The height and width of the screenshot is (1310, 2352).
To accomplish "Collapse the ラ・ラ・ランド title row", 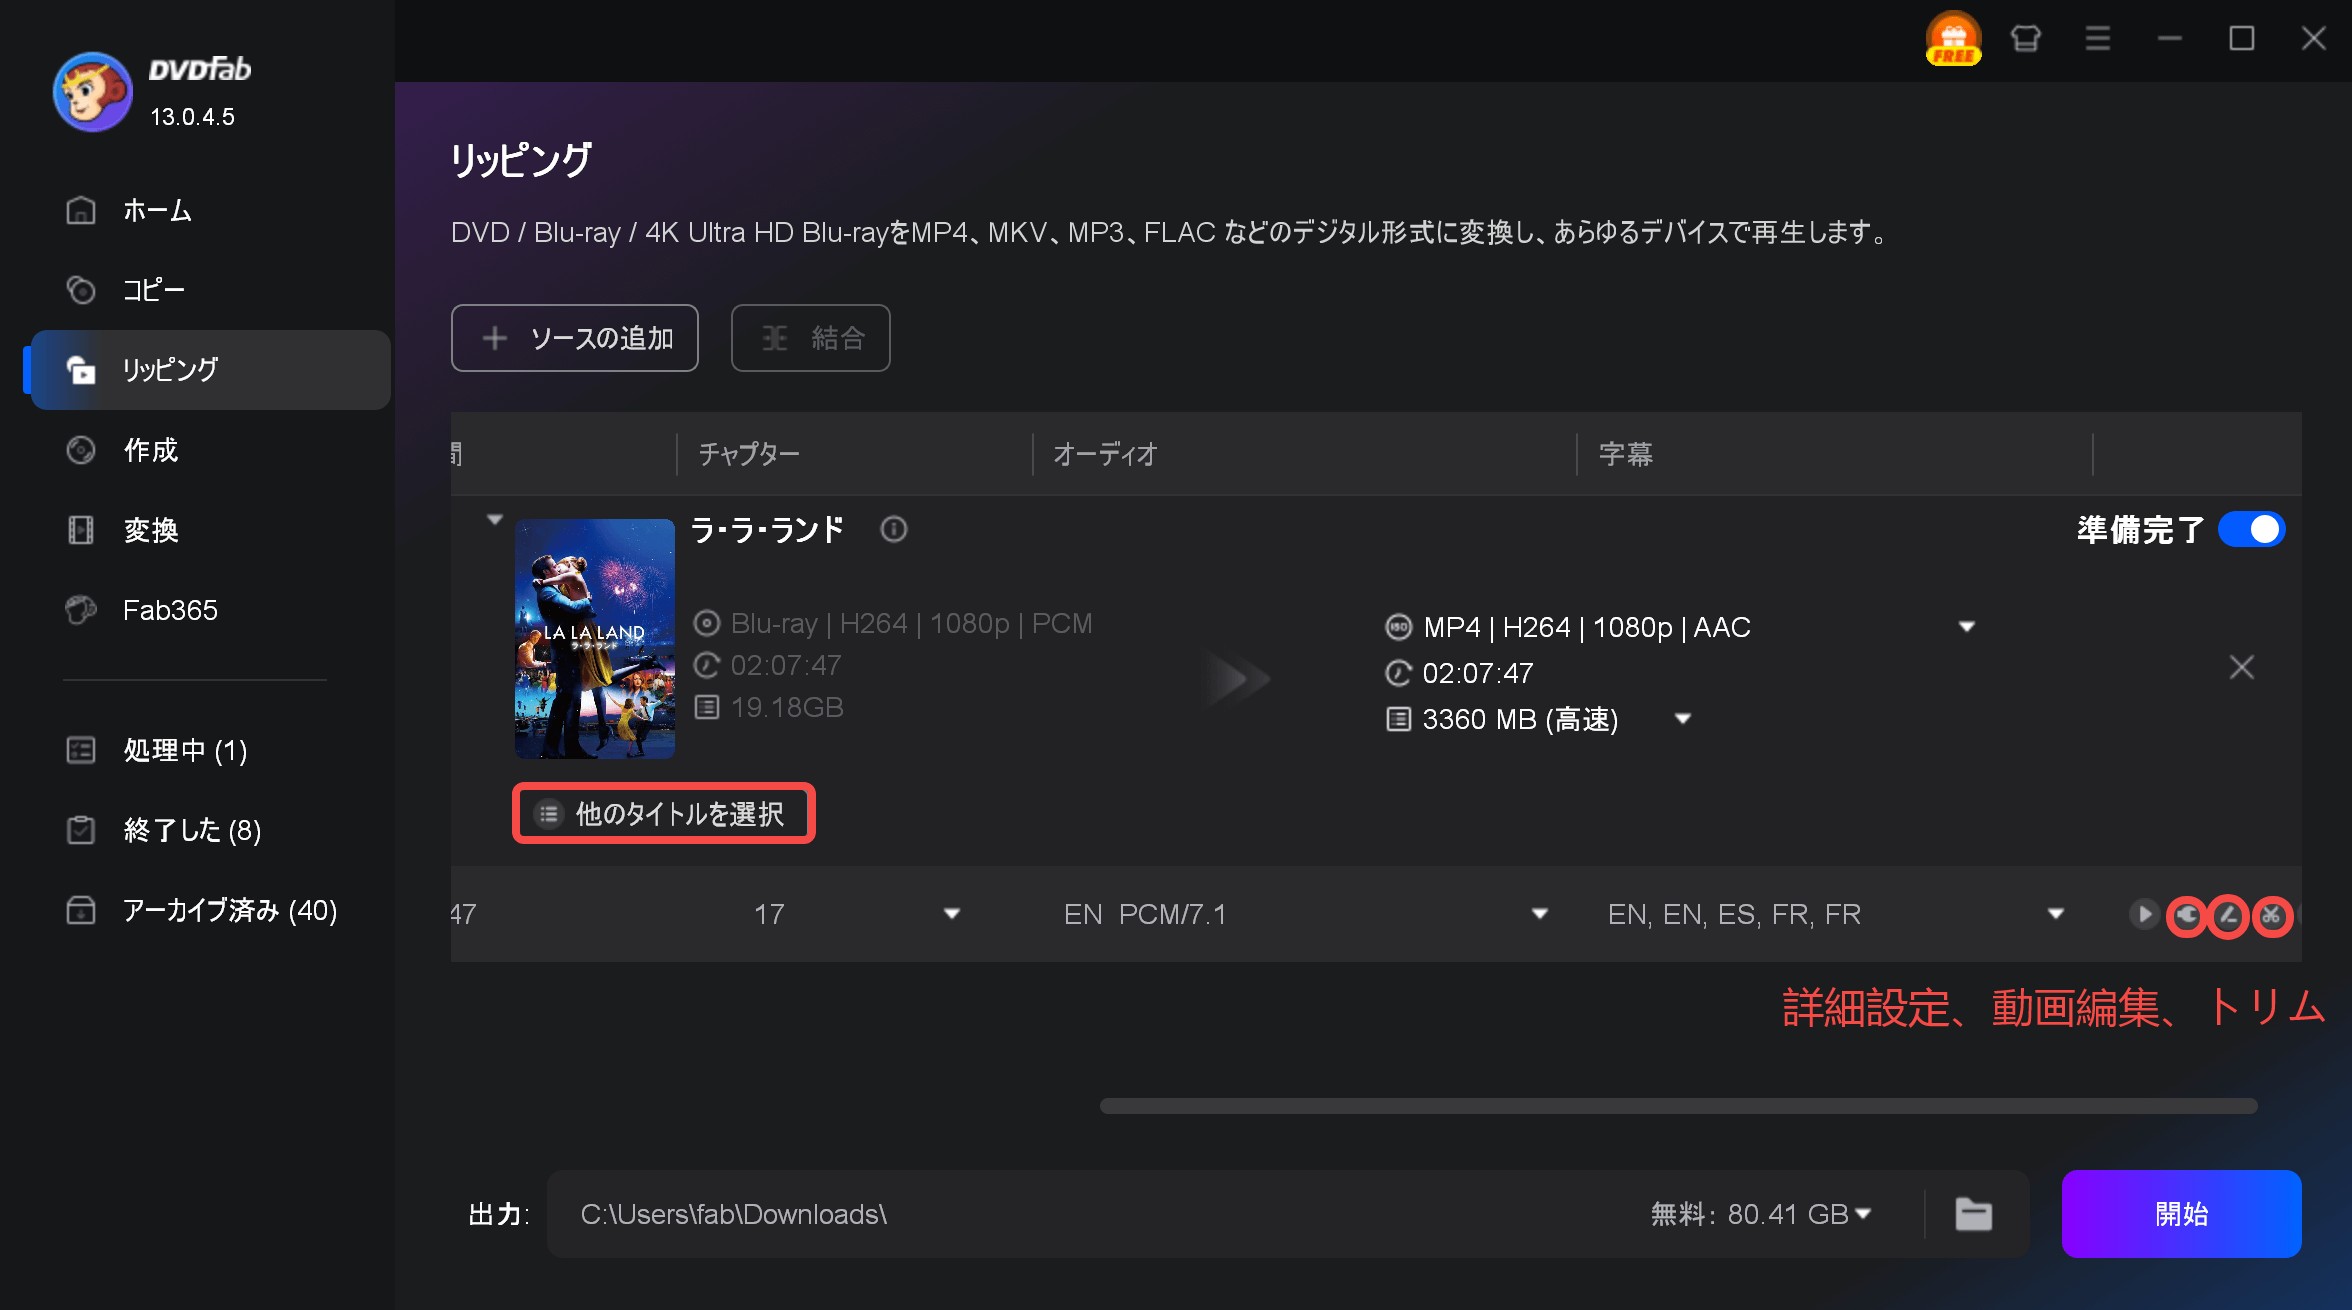I will pos(494,520).
